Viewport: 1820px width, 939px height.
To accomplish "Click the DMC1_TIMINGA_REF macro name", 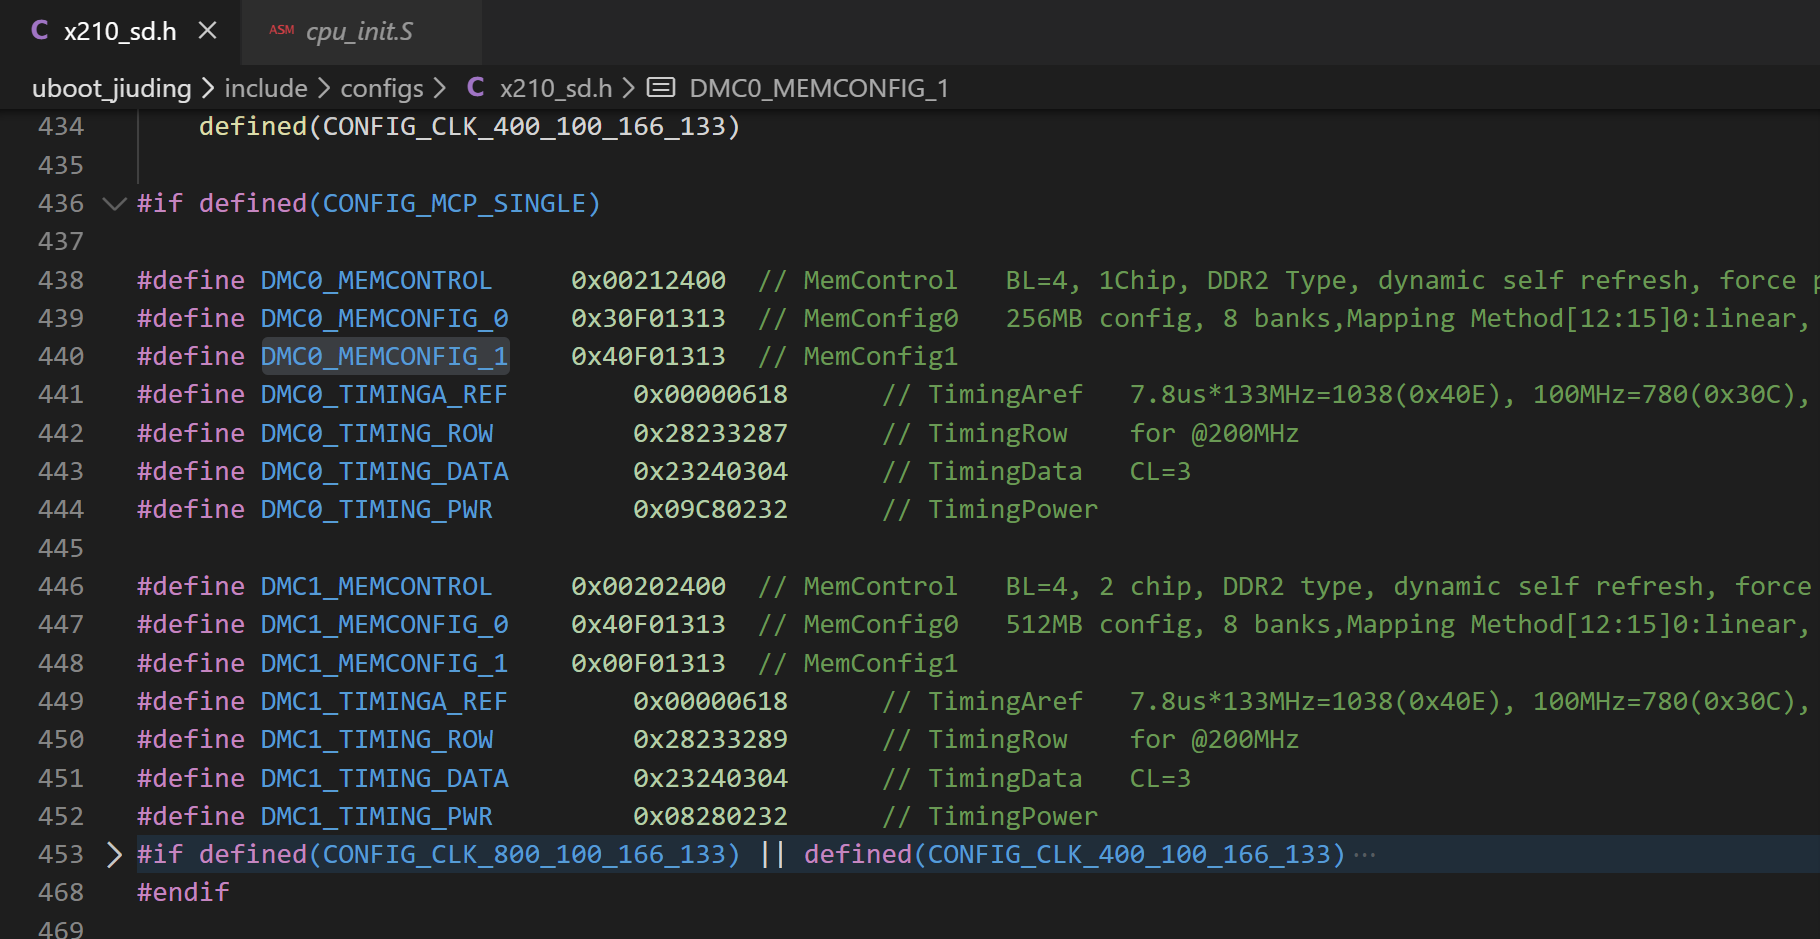I will click(384, 702).
